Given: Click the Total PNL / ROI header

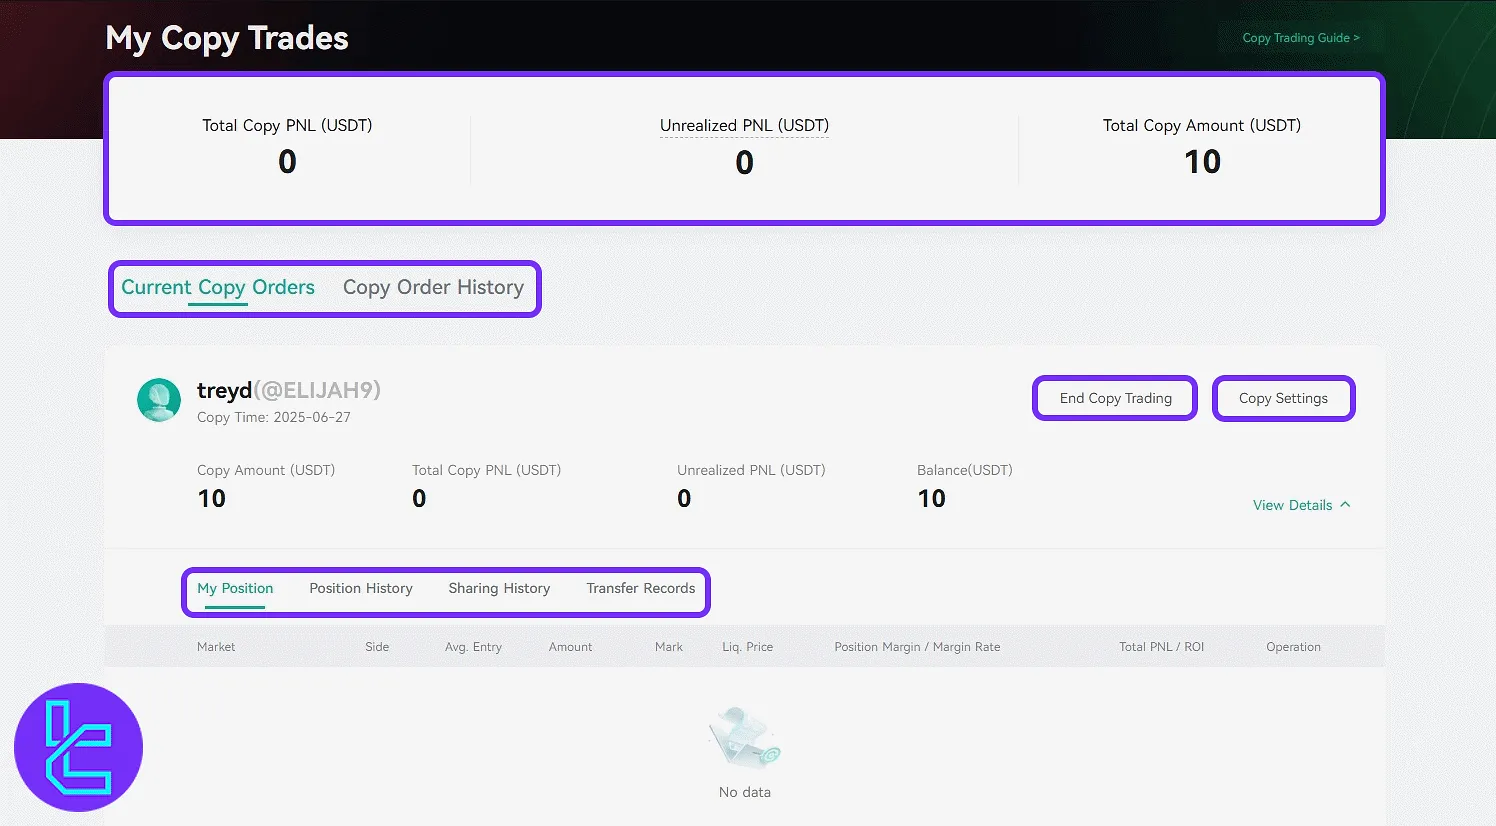Looking at the screenshot, I should [x=1161, y=647].
